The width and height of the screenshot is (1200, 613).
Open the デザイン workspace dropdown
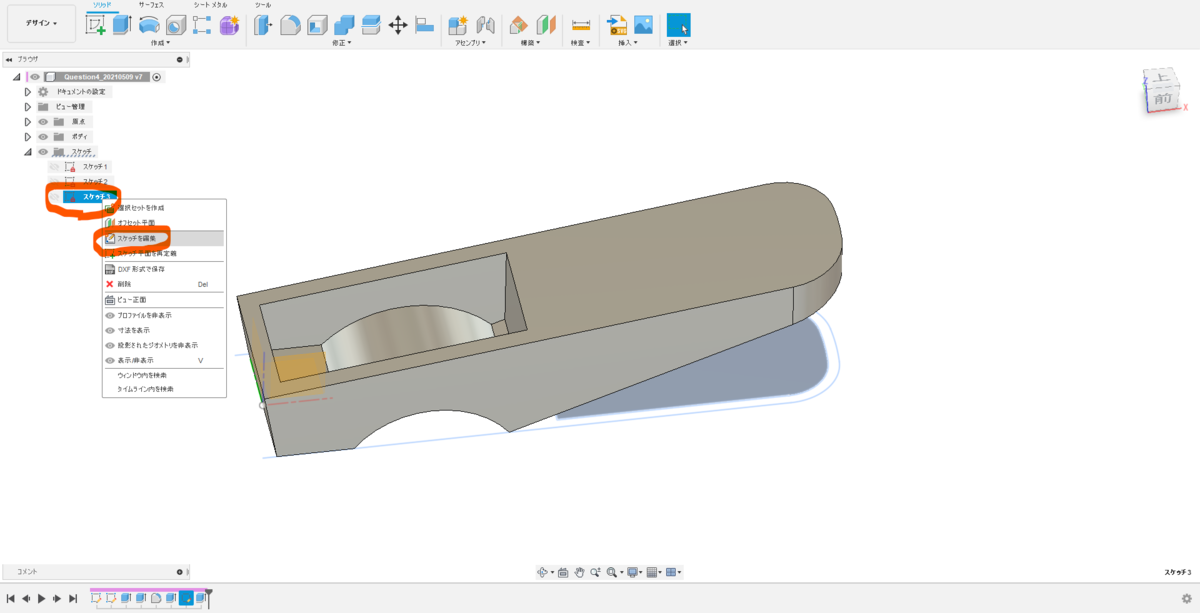pos(41,23)
